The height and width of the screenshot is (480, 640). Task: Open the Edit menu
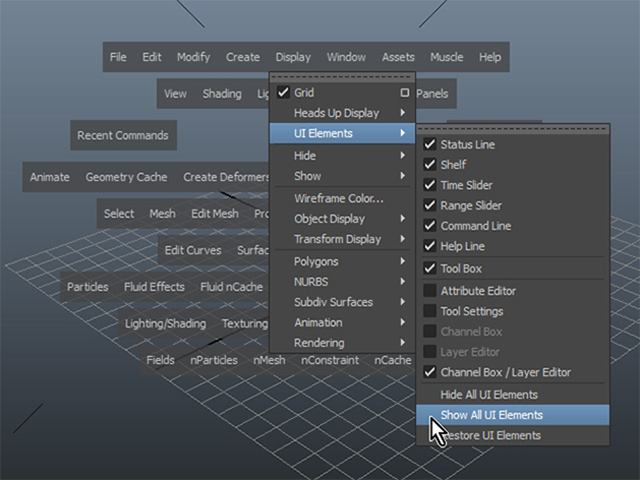(x=152, y=57)
